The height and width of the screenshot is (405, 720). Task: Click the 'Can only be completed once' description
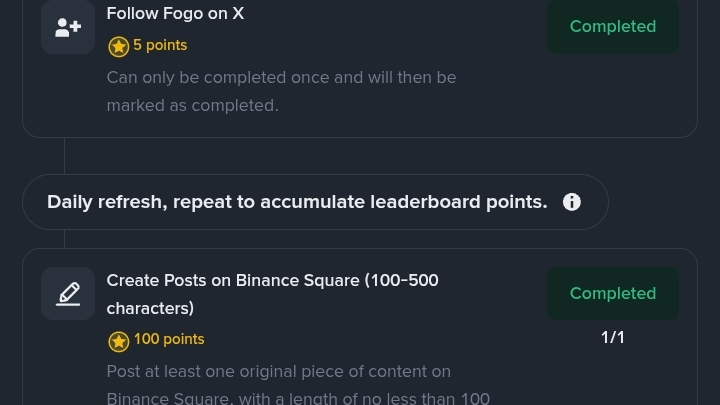(x=281, y=78)
